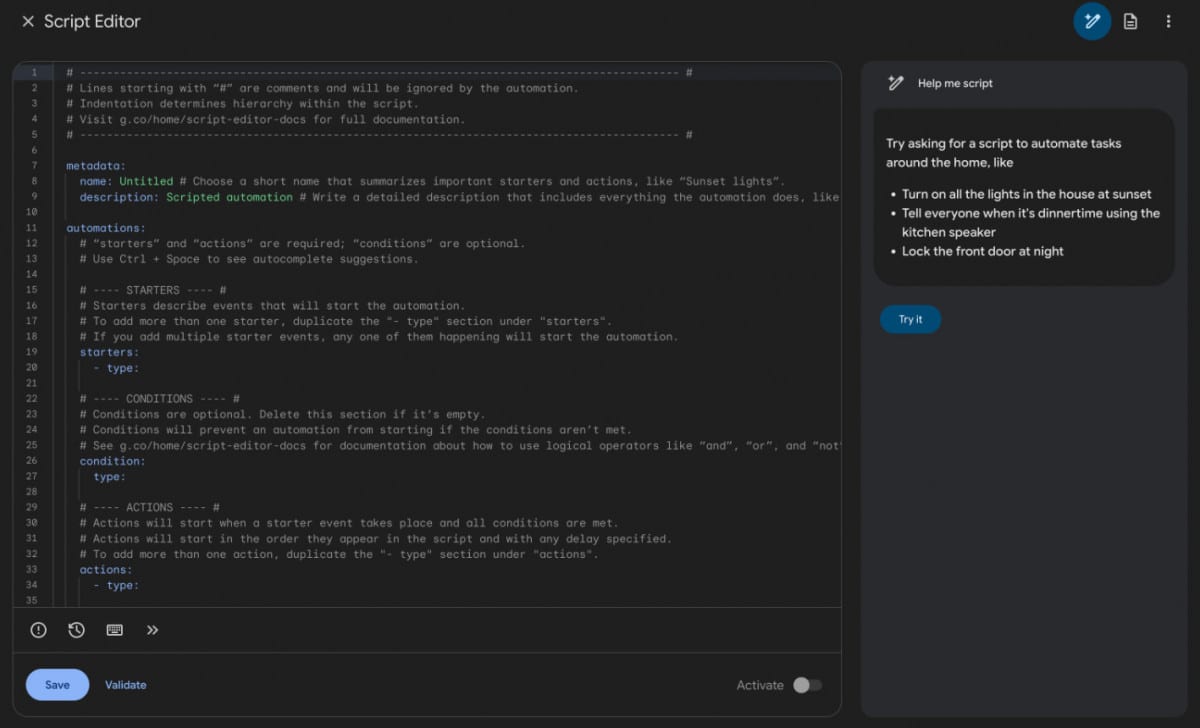This screenshot has width=1200, height=728.
Task: Save the script
Action: 57,685
